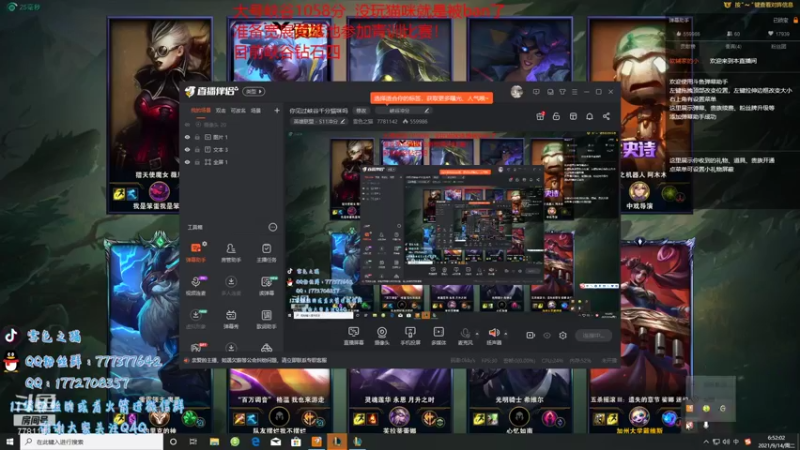This screenshot has height=450, width=800.
Task: Open the 视频连麦 video link tool
Action: [x=196, y=286]
